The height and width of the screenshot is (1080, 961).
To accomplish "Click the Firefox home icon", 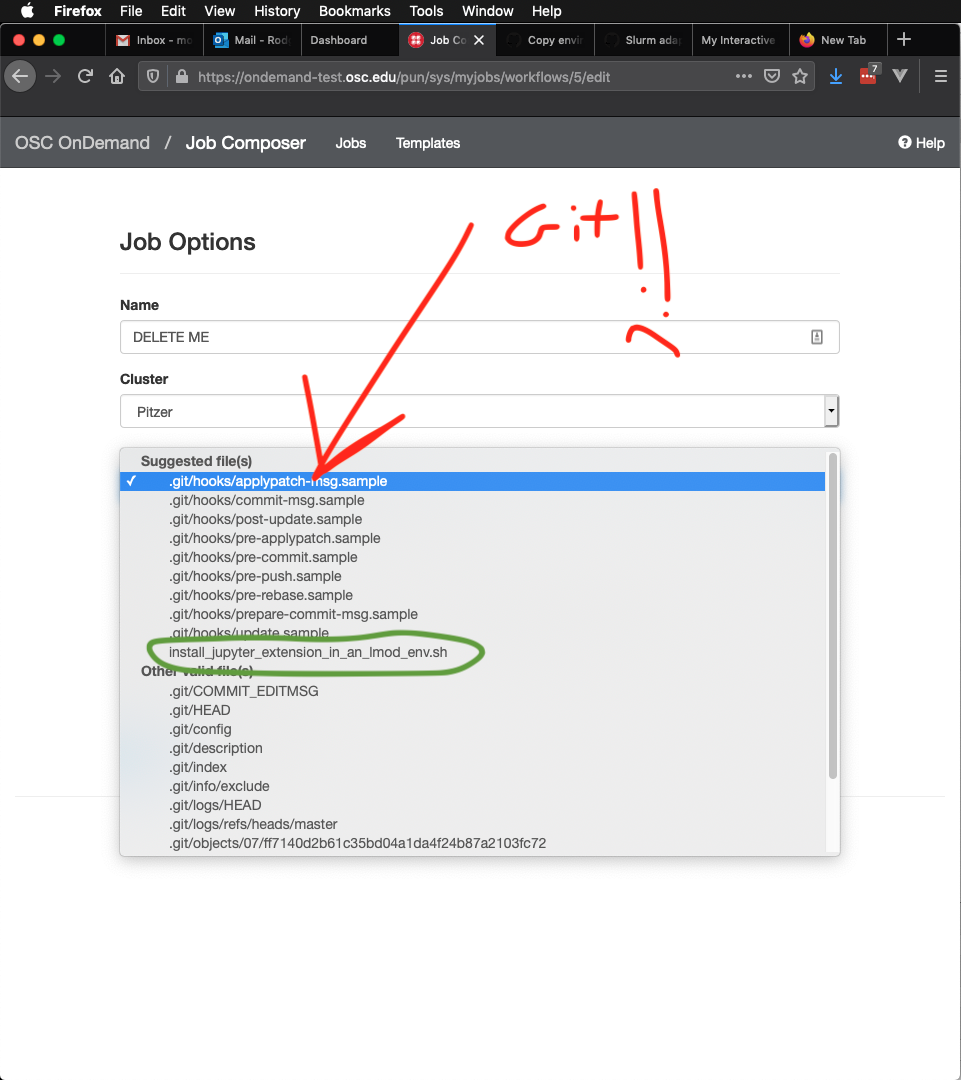I will (117, 75).
